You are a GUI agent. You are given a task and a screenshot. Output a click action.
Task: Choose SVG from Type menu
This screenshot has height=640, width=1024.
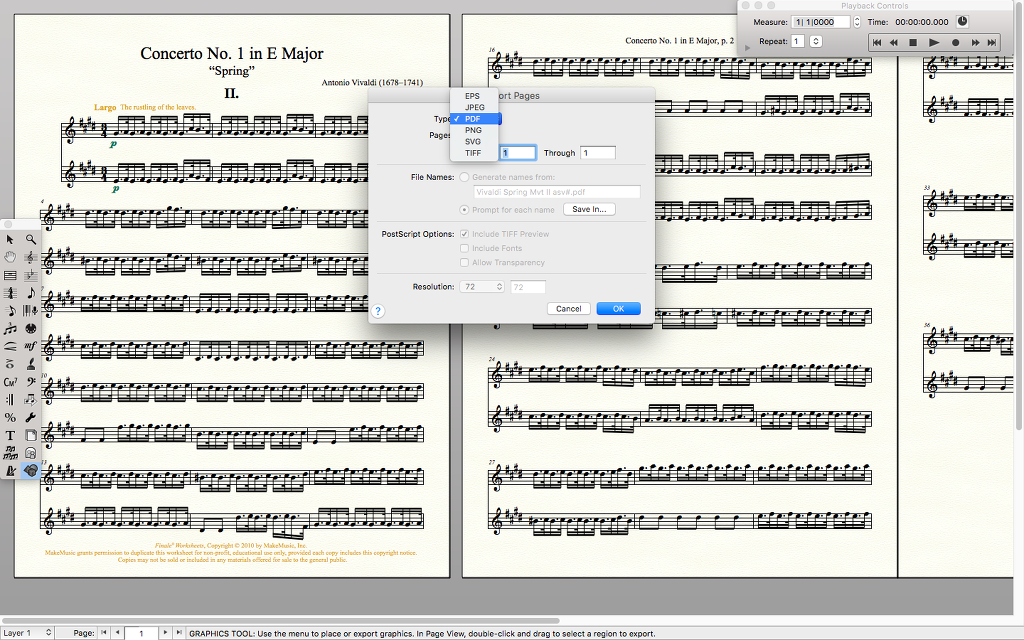475,141
